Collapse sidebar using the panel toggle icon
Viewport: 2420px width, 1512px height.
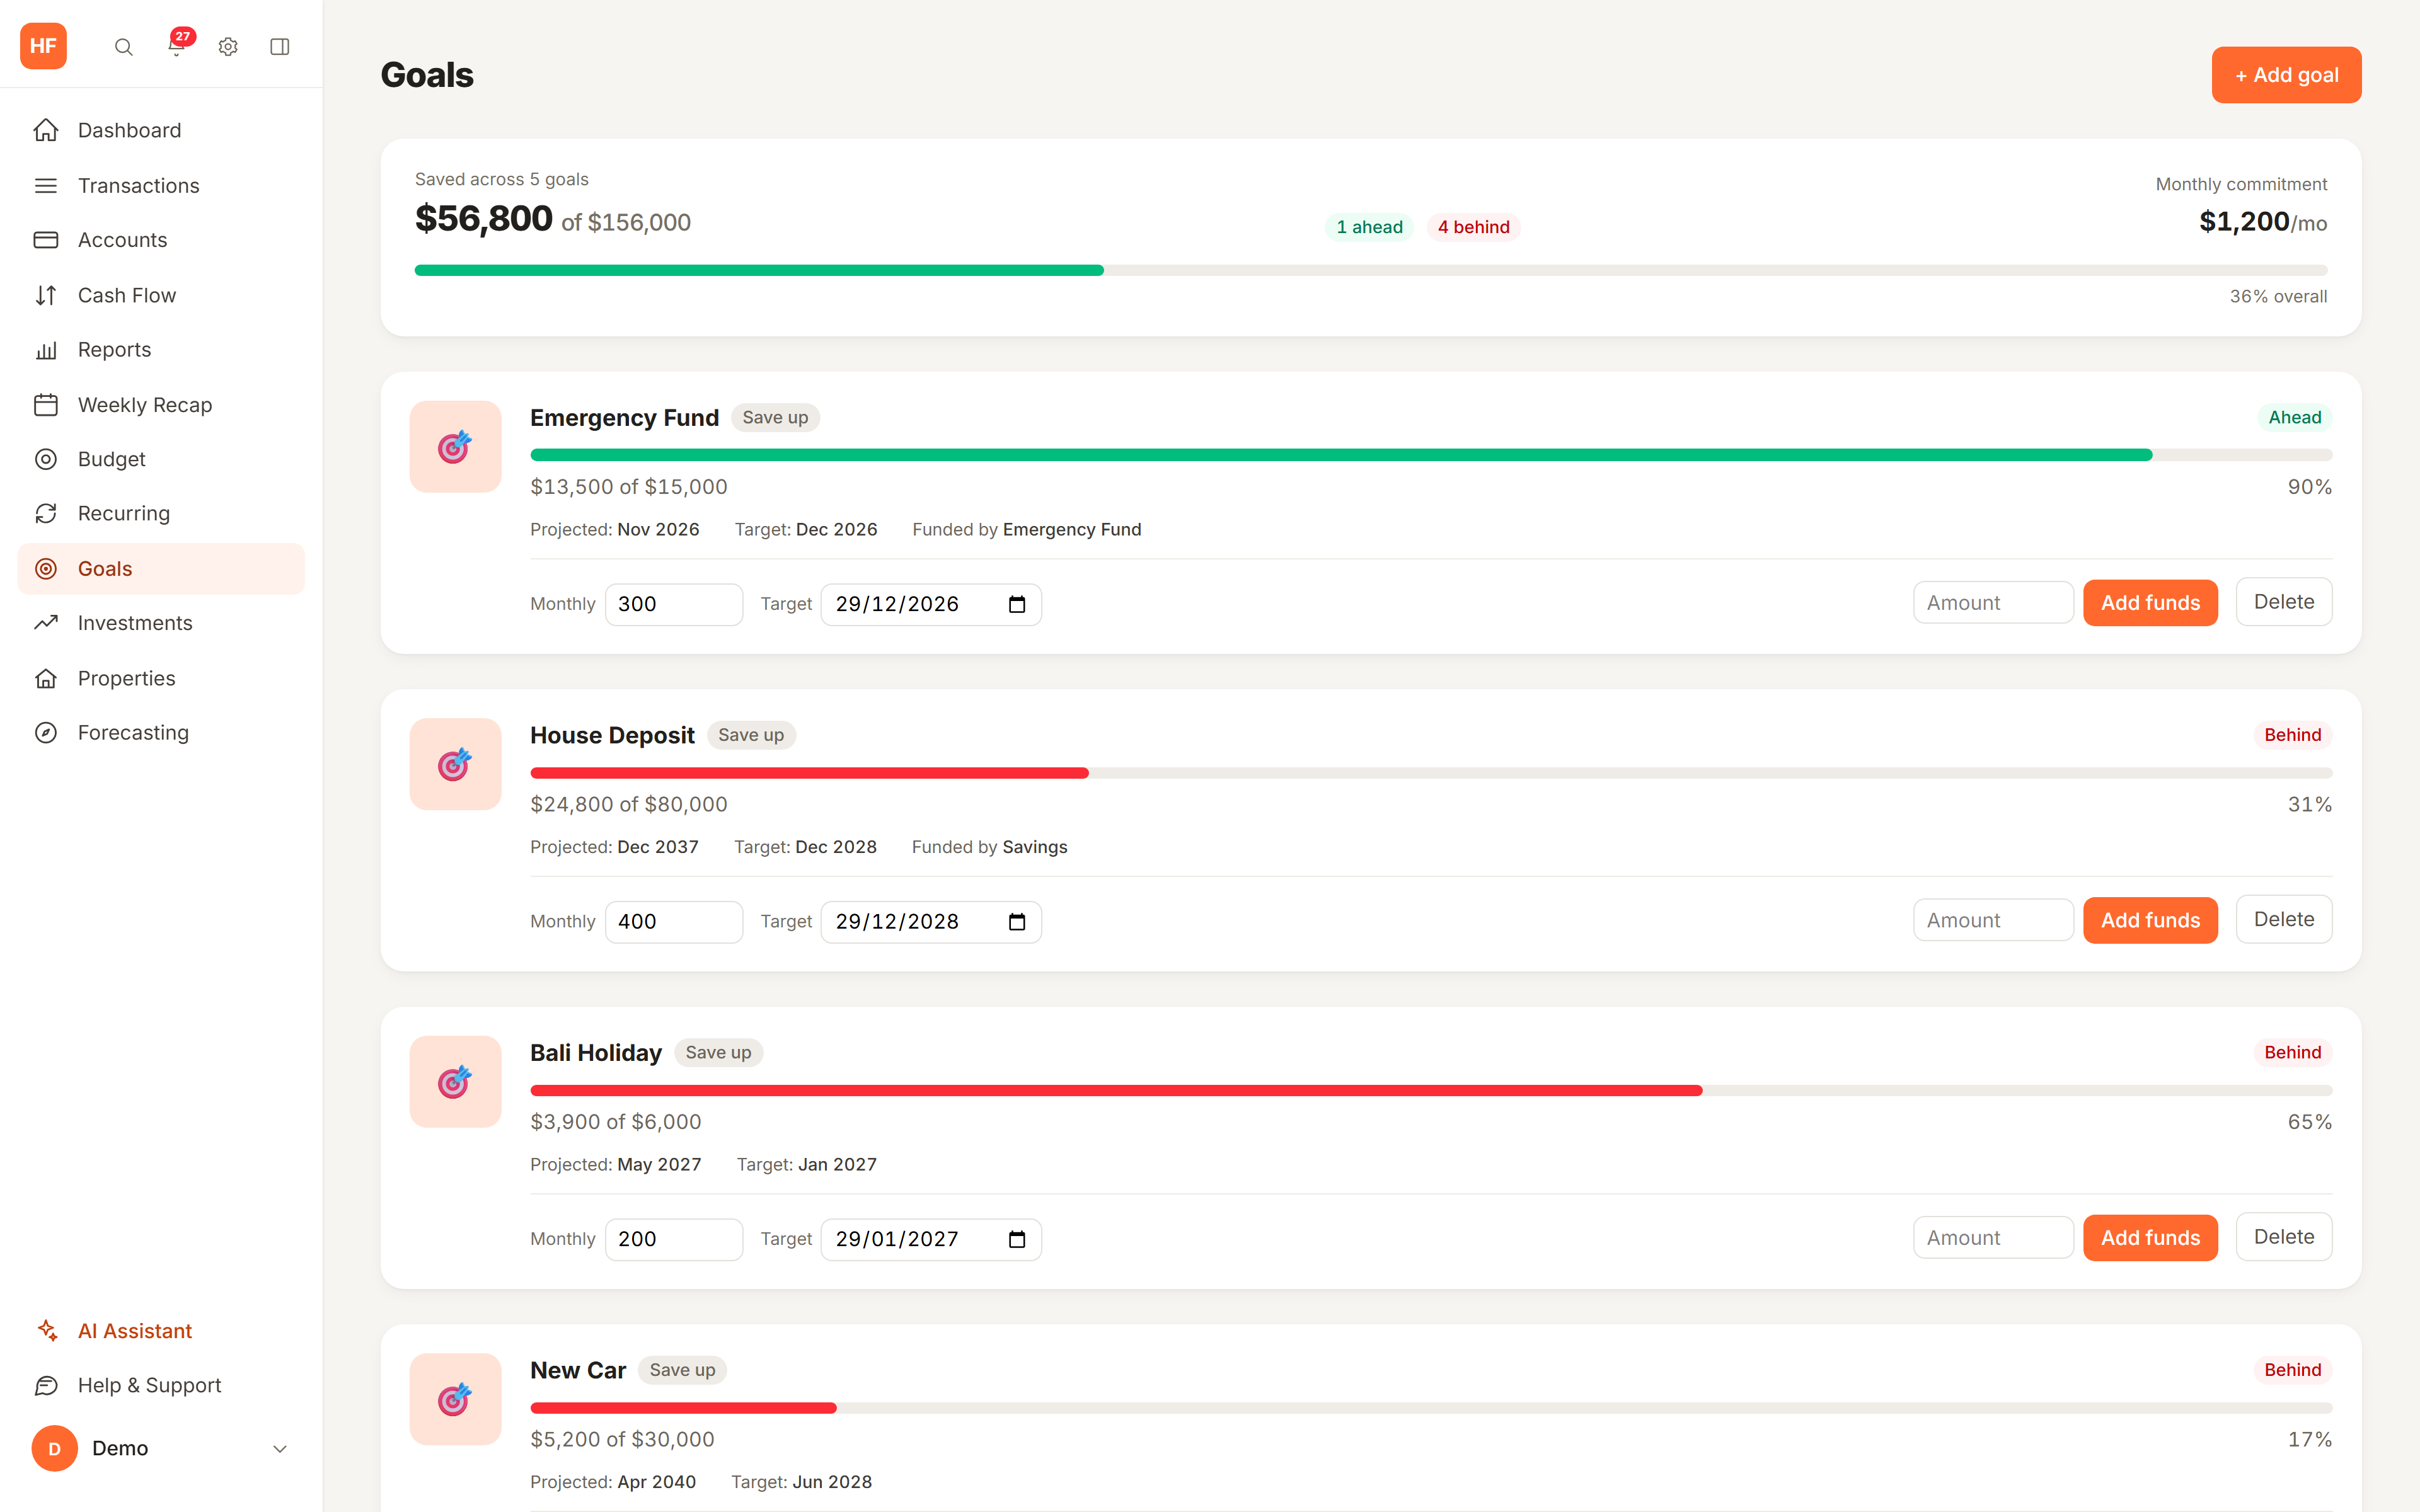280,47
